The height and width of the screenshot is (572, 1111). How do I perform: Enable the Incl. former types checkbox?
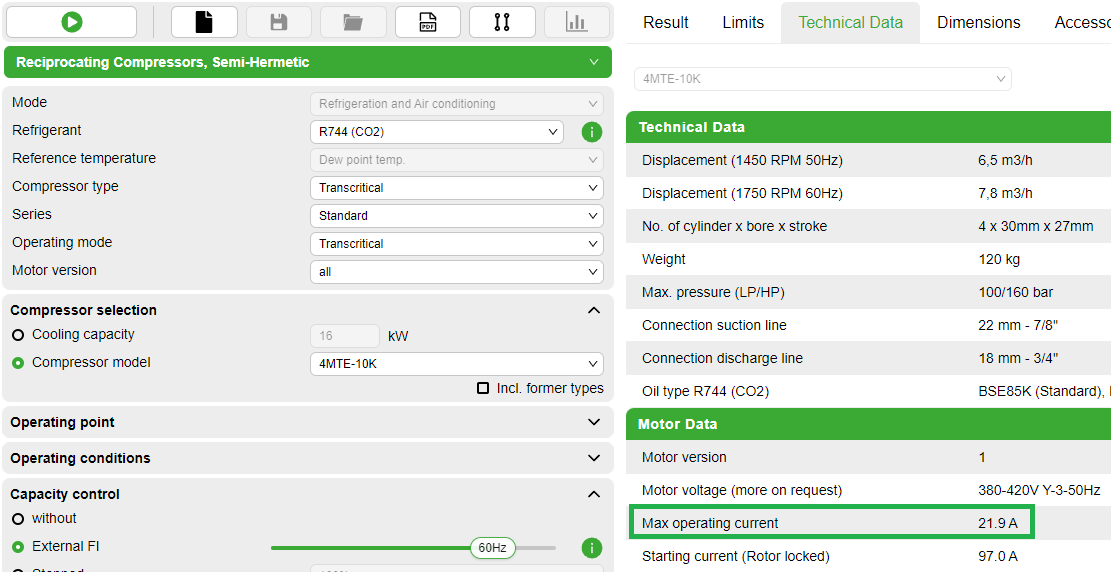[x=483, y=388]
